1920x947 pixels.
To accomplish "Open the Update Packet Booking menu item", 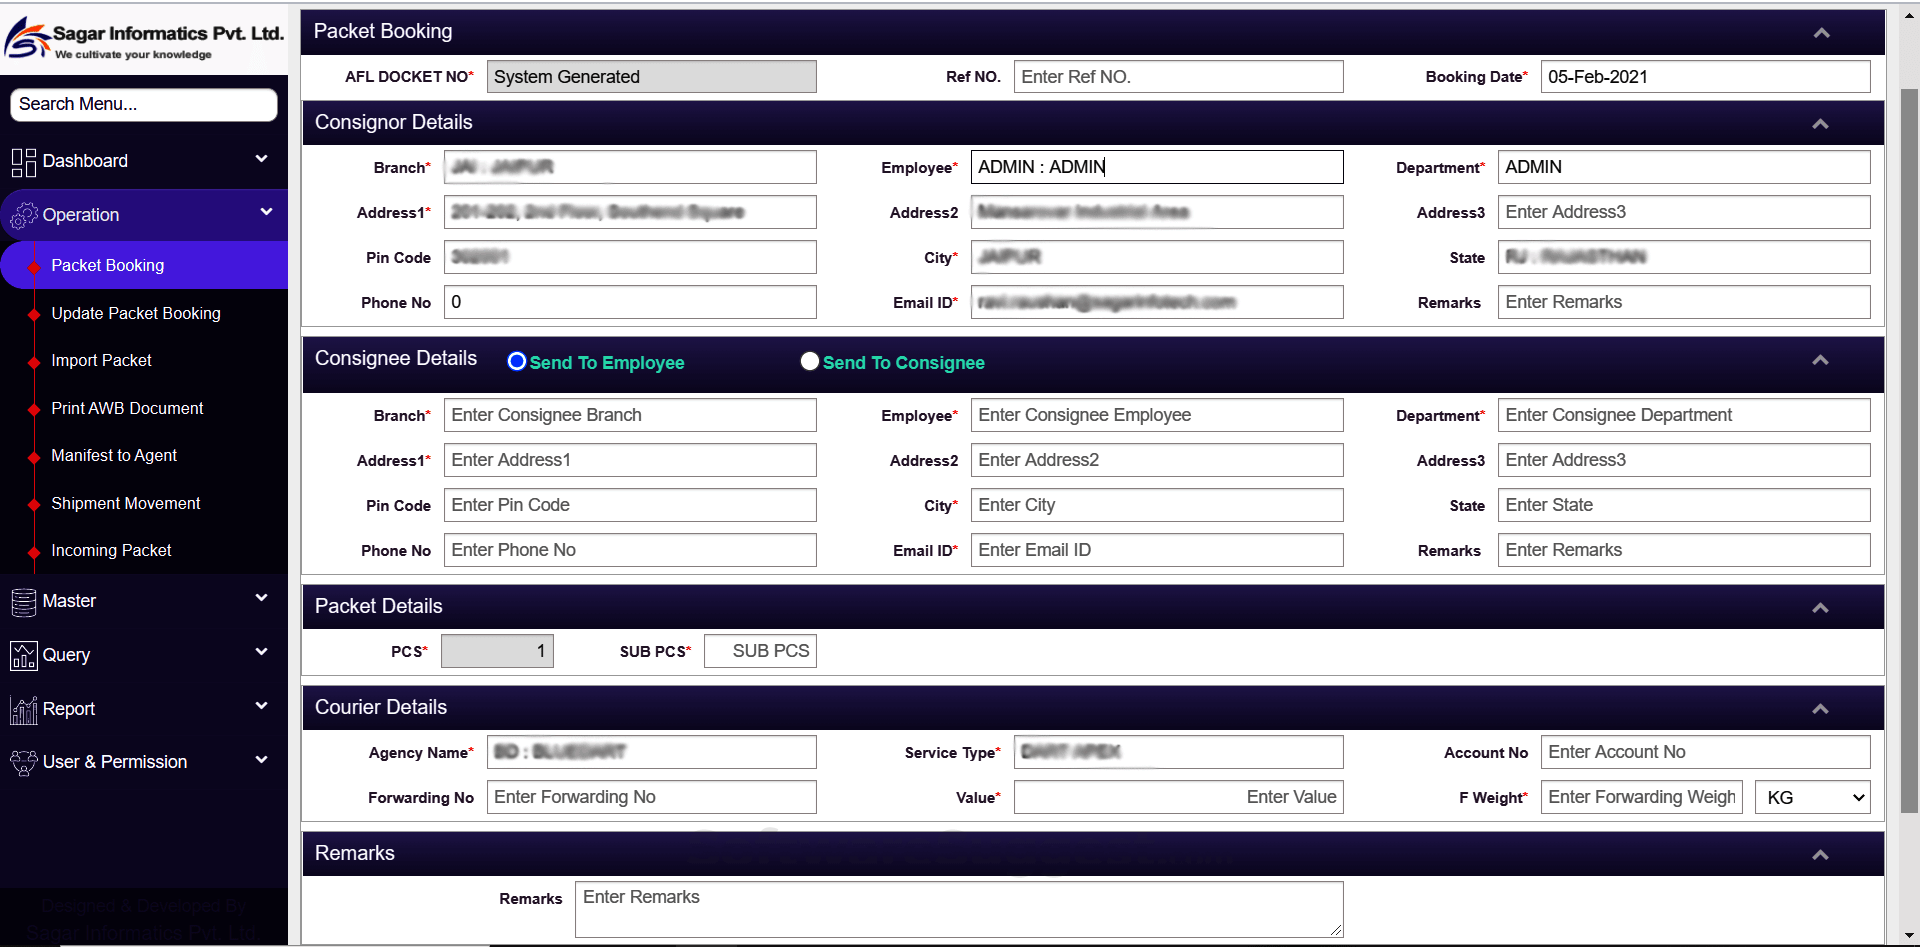I will coord(135,313).
